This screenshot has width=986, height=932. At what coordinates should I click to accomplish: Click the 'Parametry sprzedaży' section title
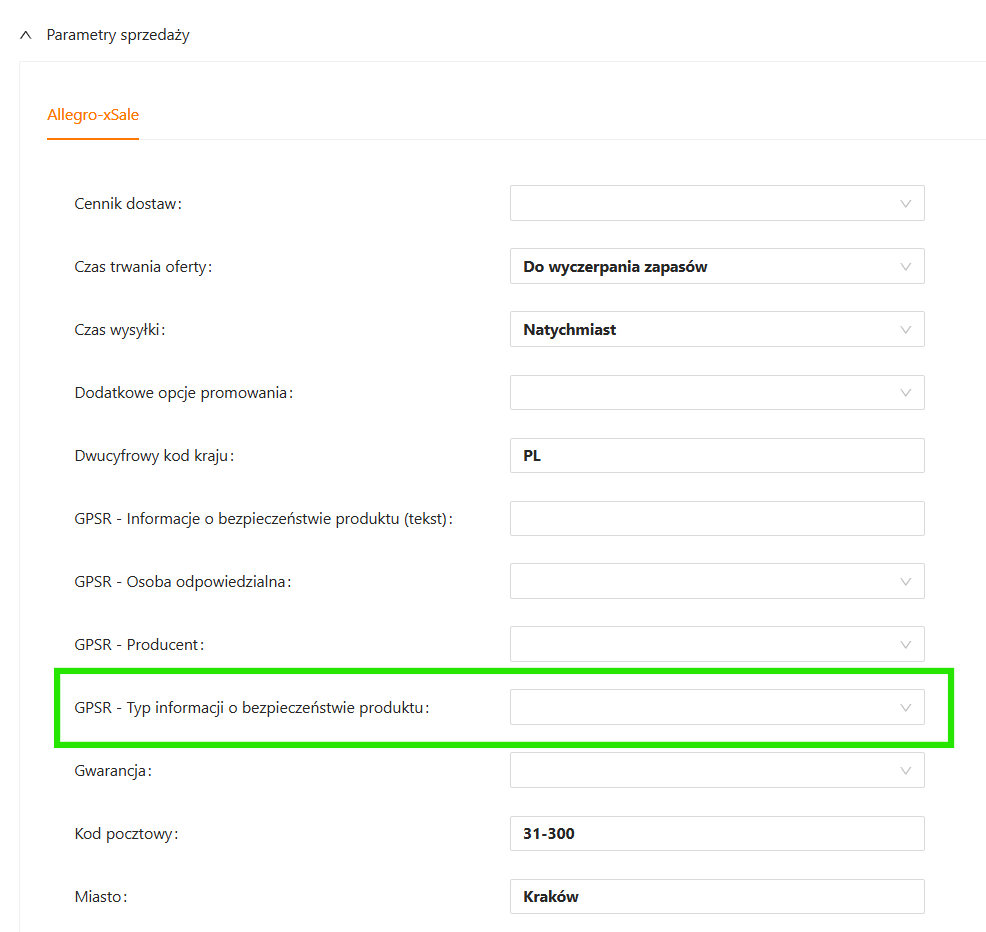coord(118,35)
